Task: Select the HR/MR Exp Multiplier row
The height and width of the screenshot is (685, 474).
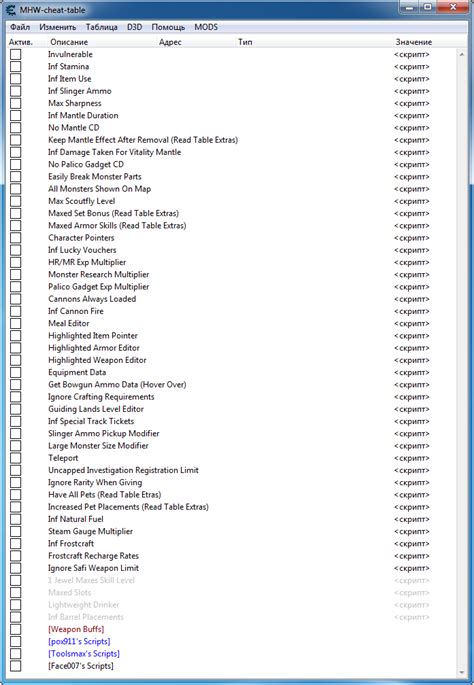Action: click(x=87, y=262)
